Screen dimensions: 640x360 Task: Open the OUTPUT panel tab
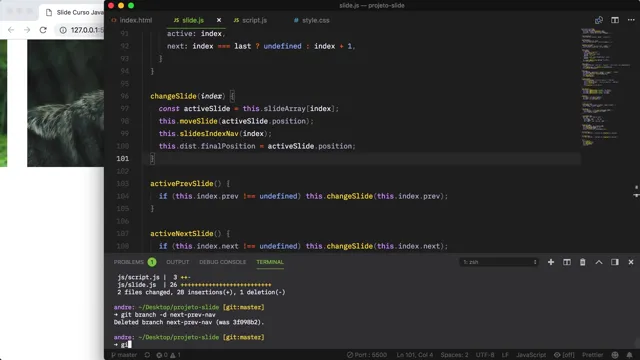pos(178,262)
